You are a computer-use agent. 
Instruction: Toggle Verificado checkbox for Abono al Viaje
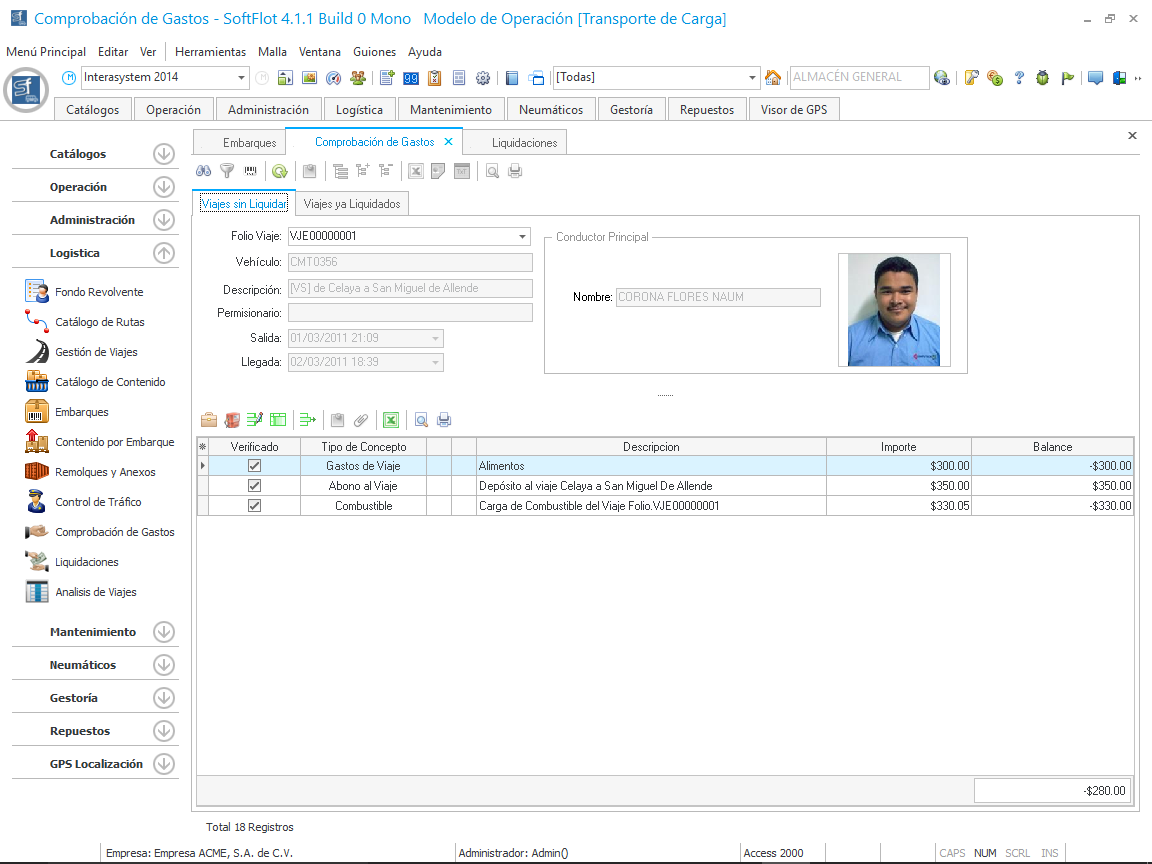click(x=254, y=486)
